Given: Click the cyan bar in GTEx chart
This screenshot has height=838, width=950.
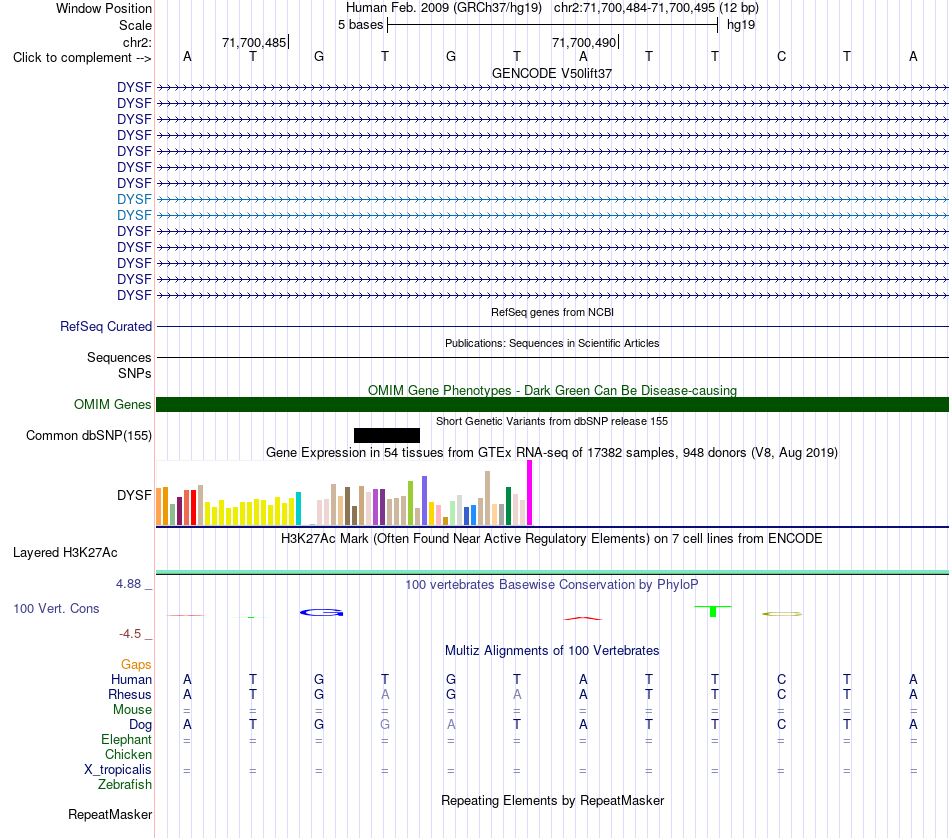Looking at the screenshot, I should point(298,508).
